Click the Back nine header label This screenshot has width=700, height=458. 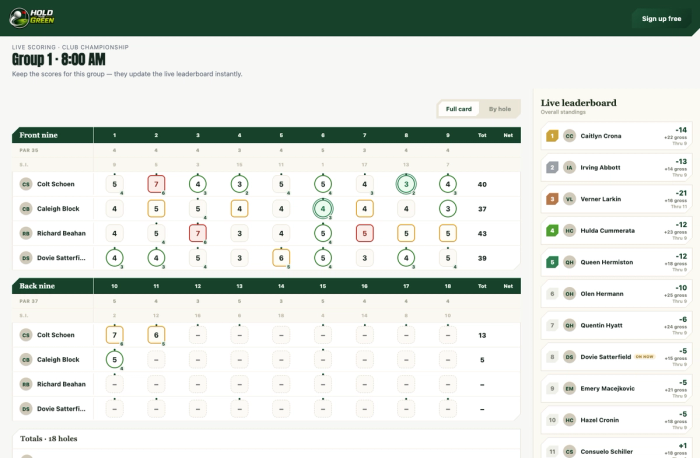[37, 286]
